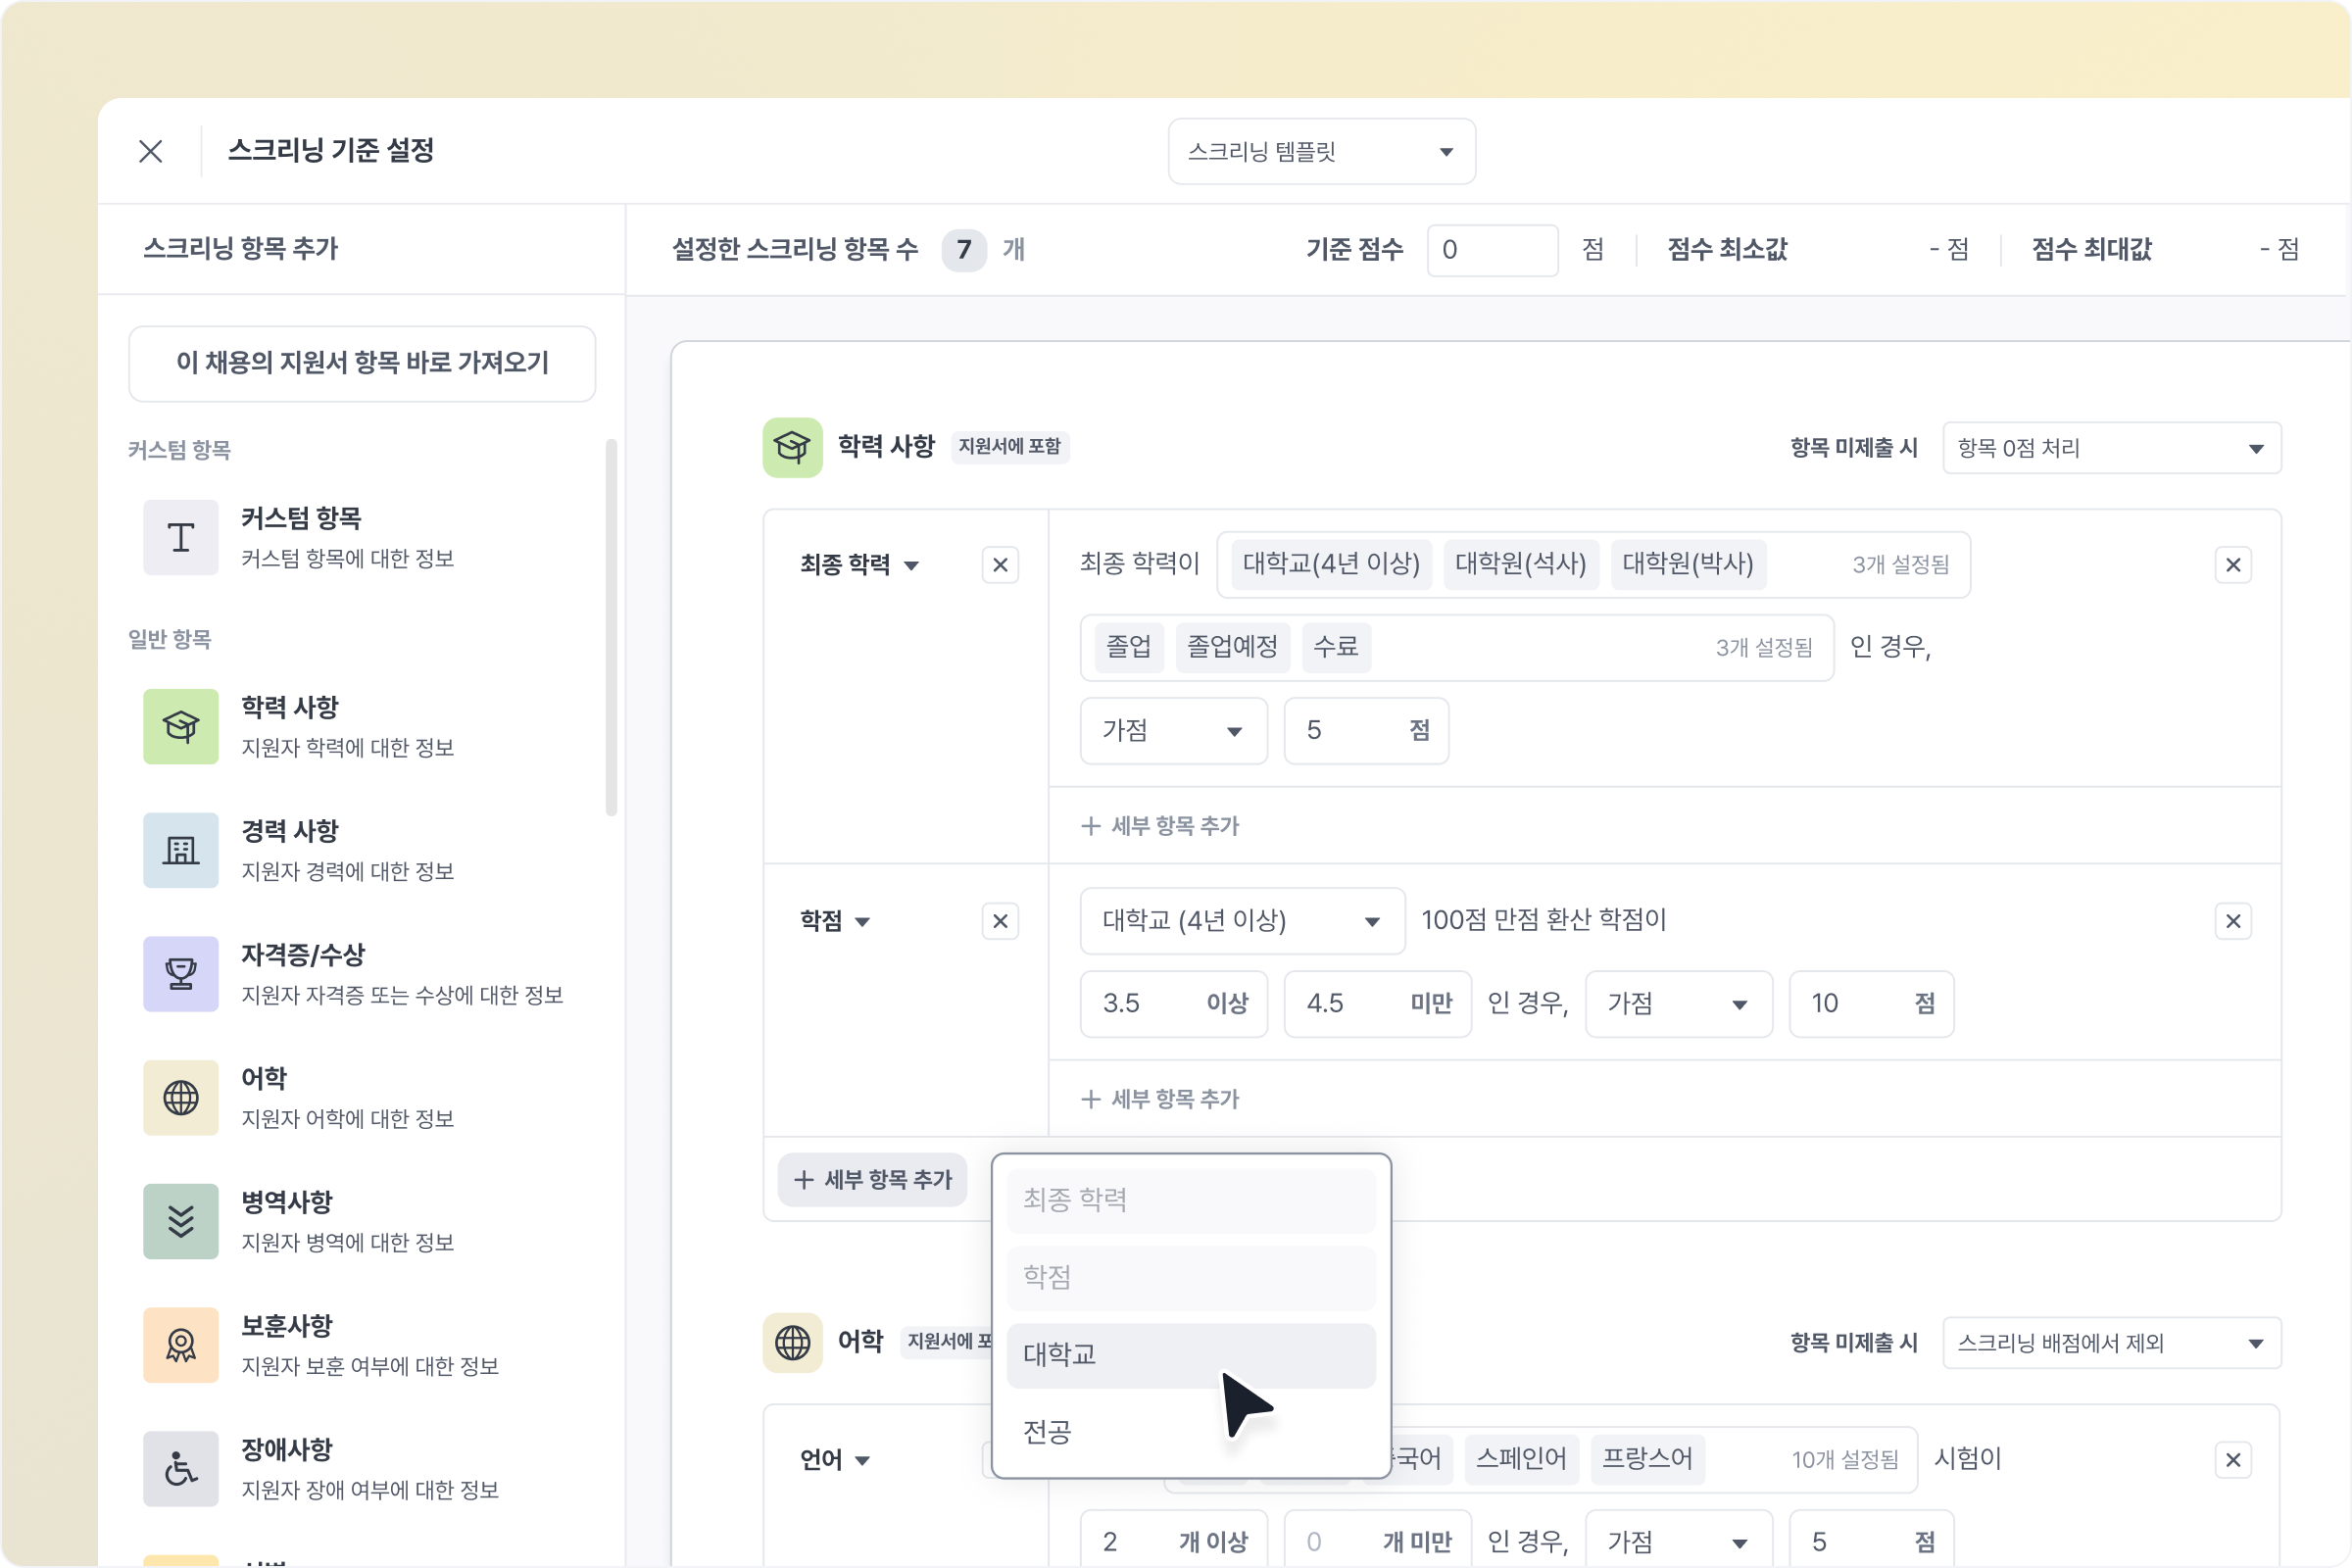The height and width of the screenshot is (1568, 2352).
Task: Expand the 대학교 (4년 이상) dropdown
Action: point(1241,921)
